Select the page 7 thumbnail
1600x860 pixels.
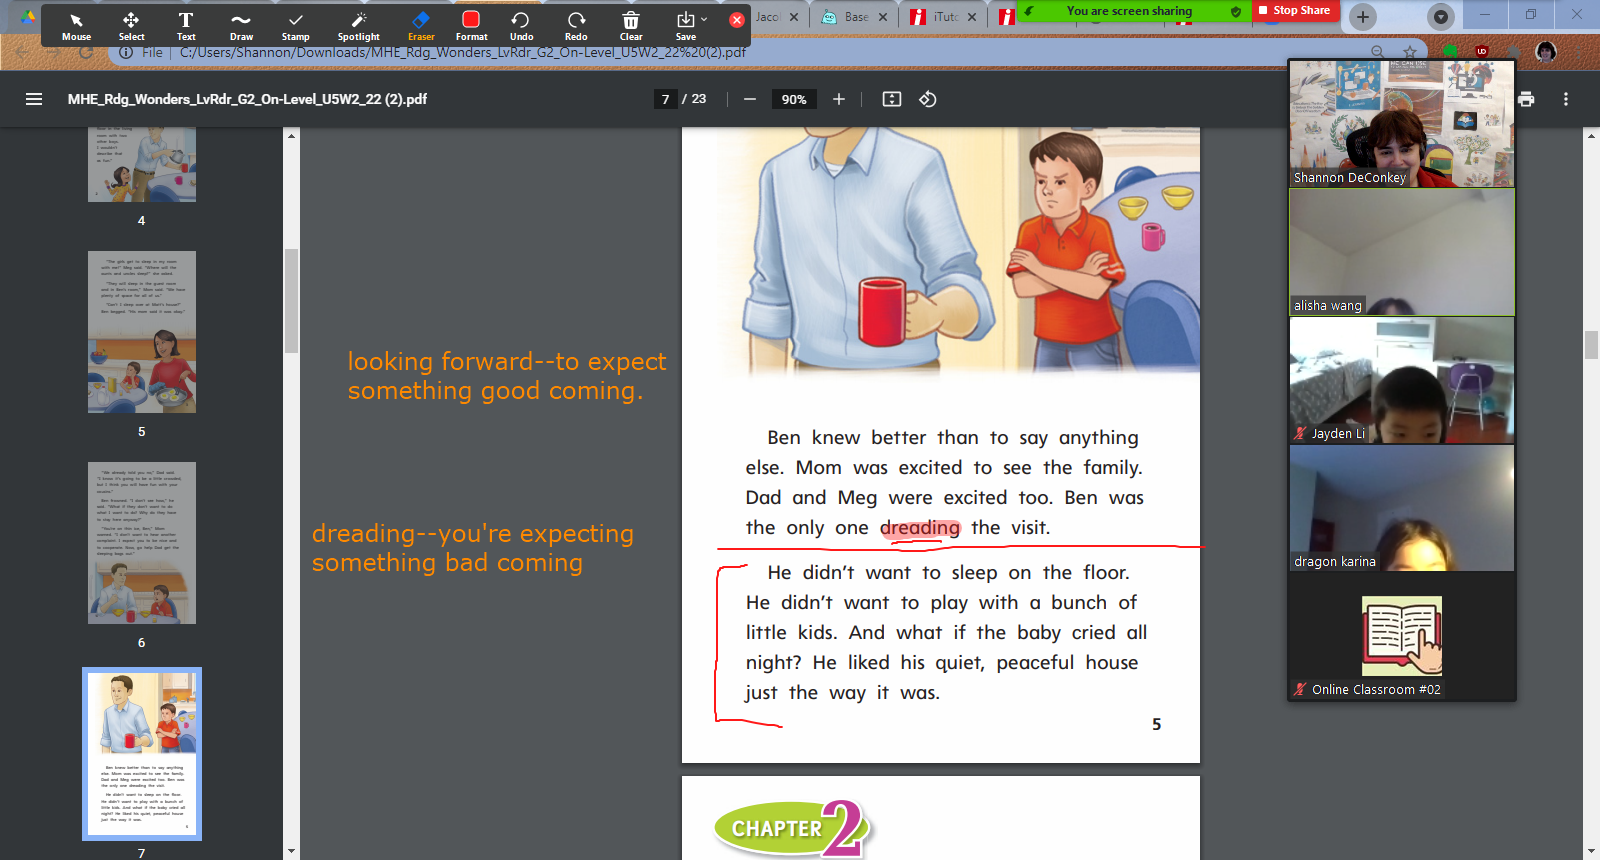pyautogui.click(x=142, y=754)
